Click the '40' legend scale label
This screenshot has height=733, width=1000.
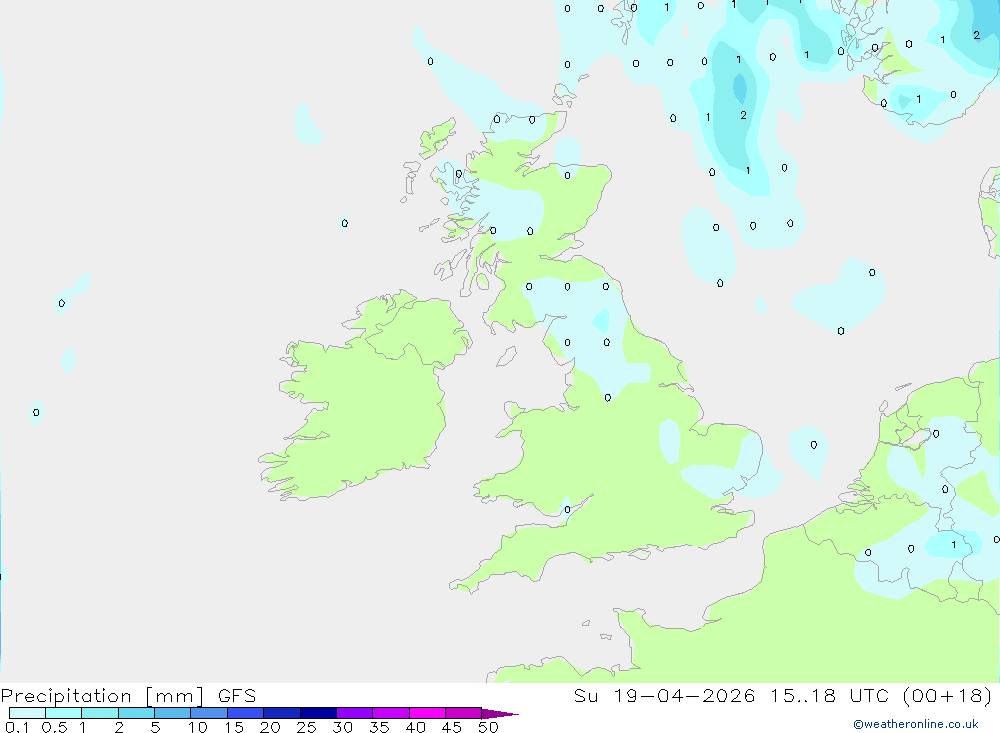416,727
